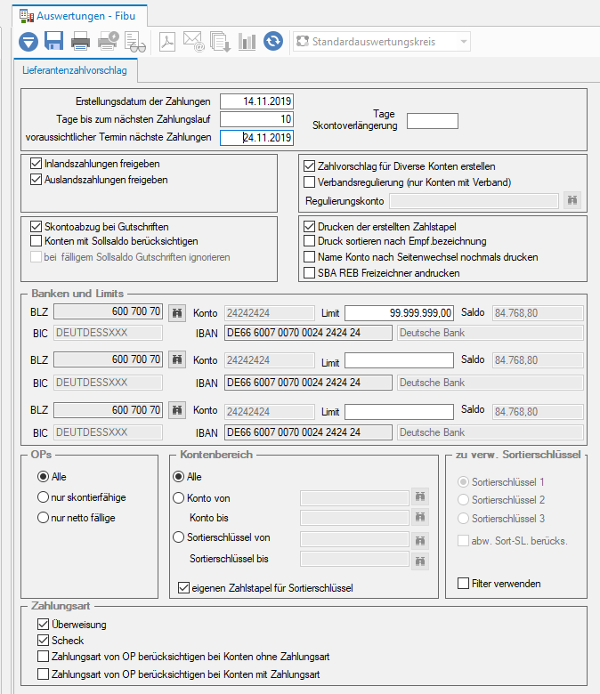600x694 pixels.
Task: Open the Standardauswertungskreis dropdown
Action: tap(381, 42)
